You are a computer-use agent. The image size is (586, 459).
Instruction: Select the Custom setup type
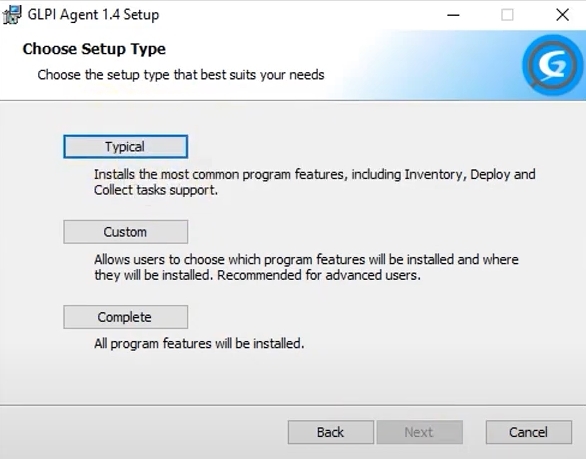(126, 232)
